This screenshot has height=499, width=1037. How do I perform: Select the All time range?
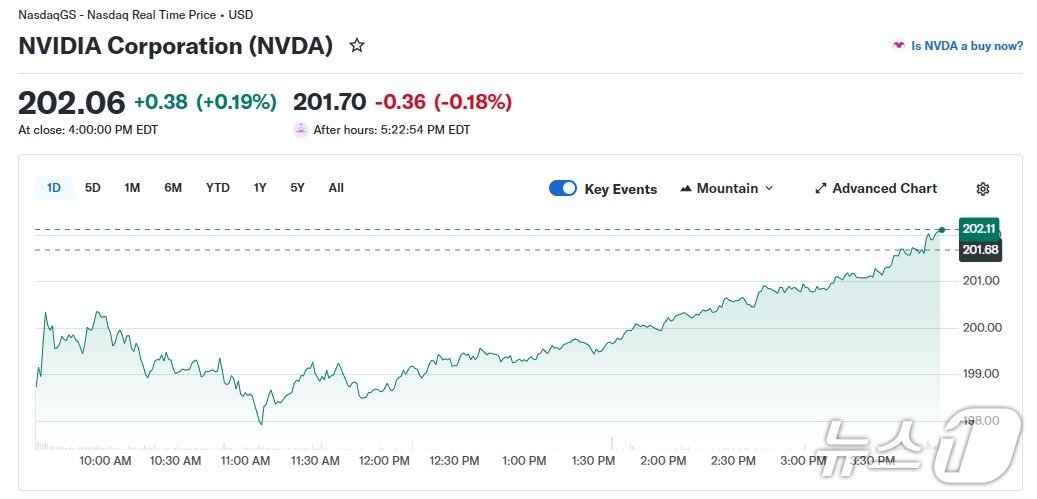pyautogui.click(x=336, y=188)
